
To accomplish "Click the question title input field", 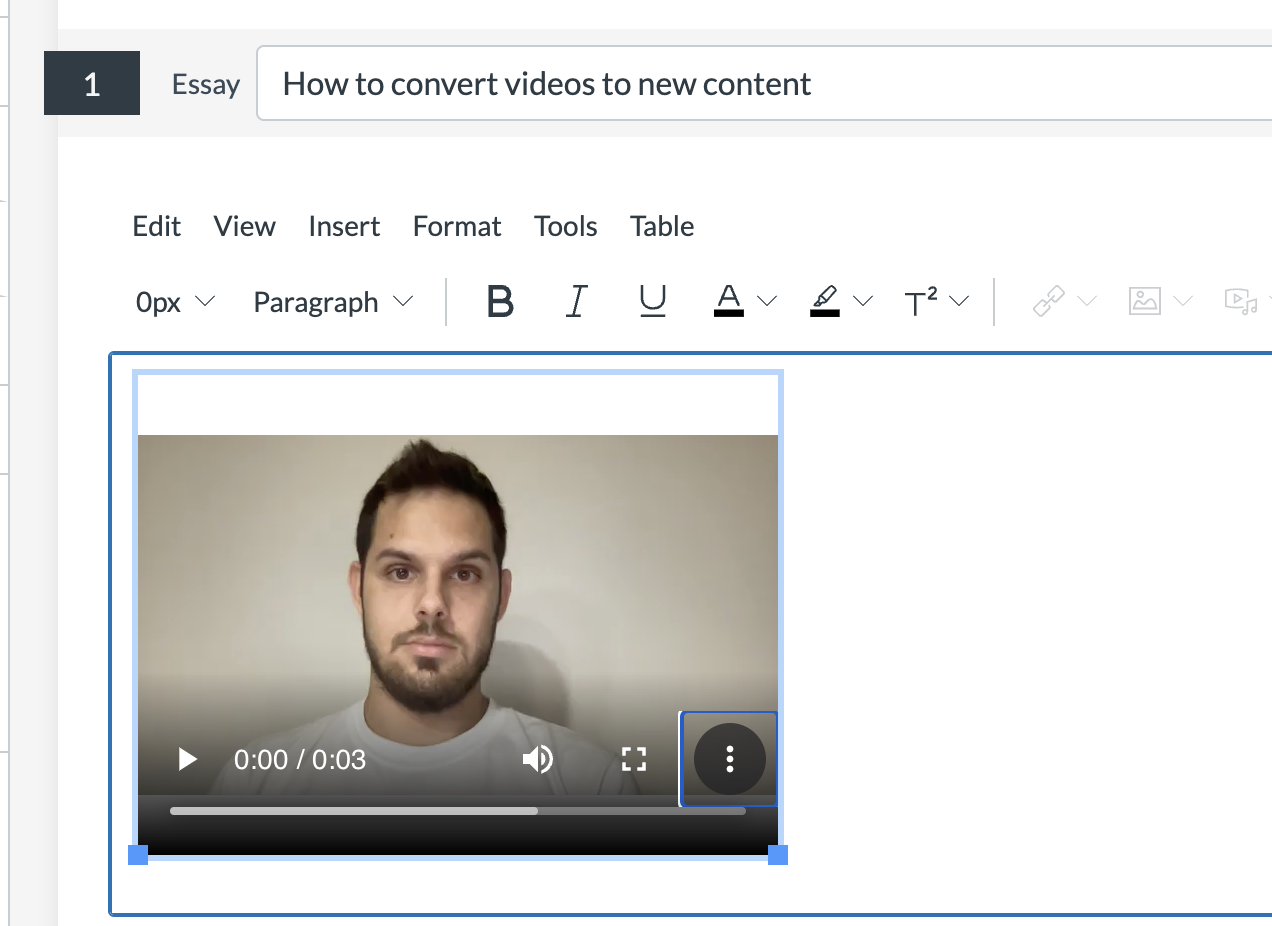I will pyautogui.click(x=764, y=83).
